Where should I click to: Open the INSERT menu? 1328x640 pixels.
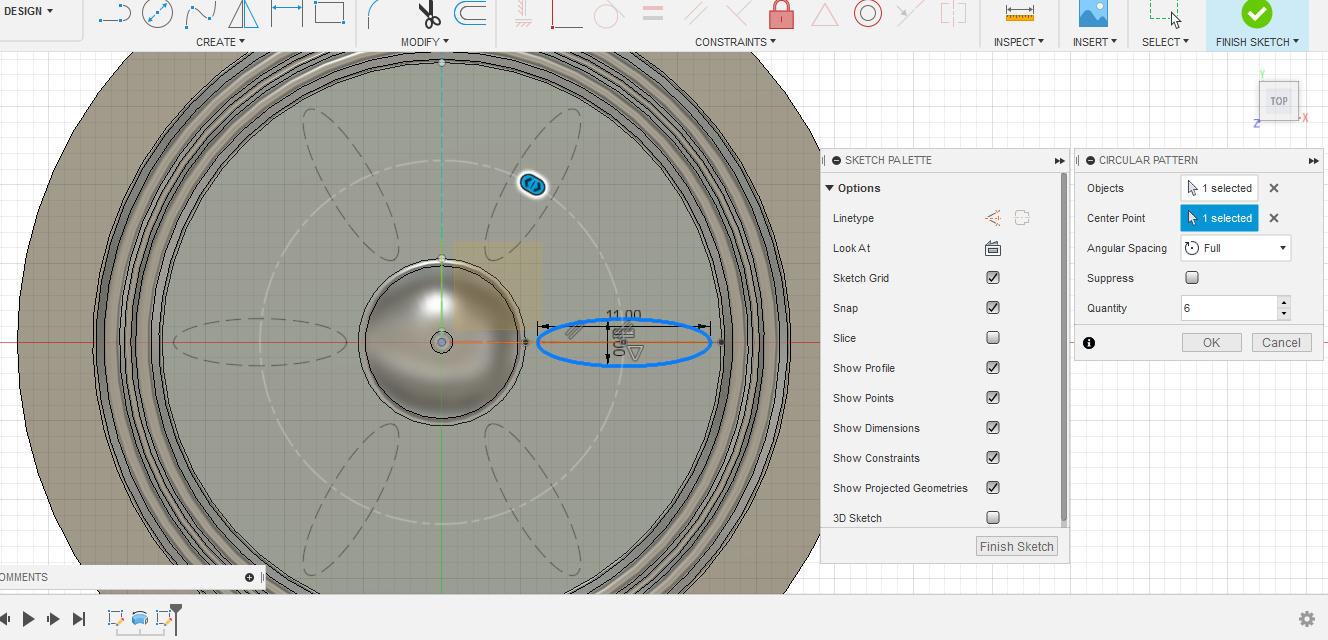click(x=1094, y=41)
